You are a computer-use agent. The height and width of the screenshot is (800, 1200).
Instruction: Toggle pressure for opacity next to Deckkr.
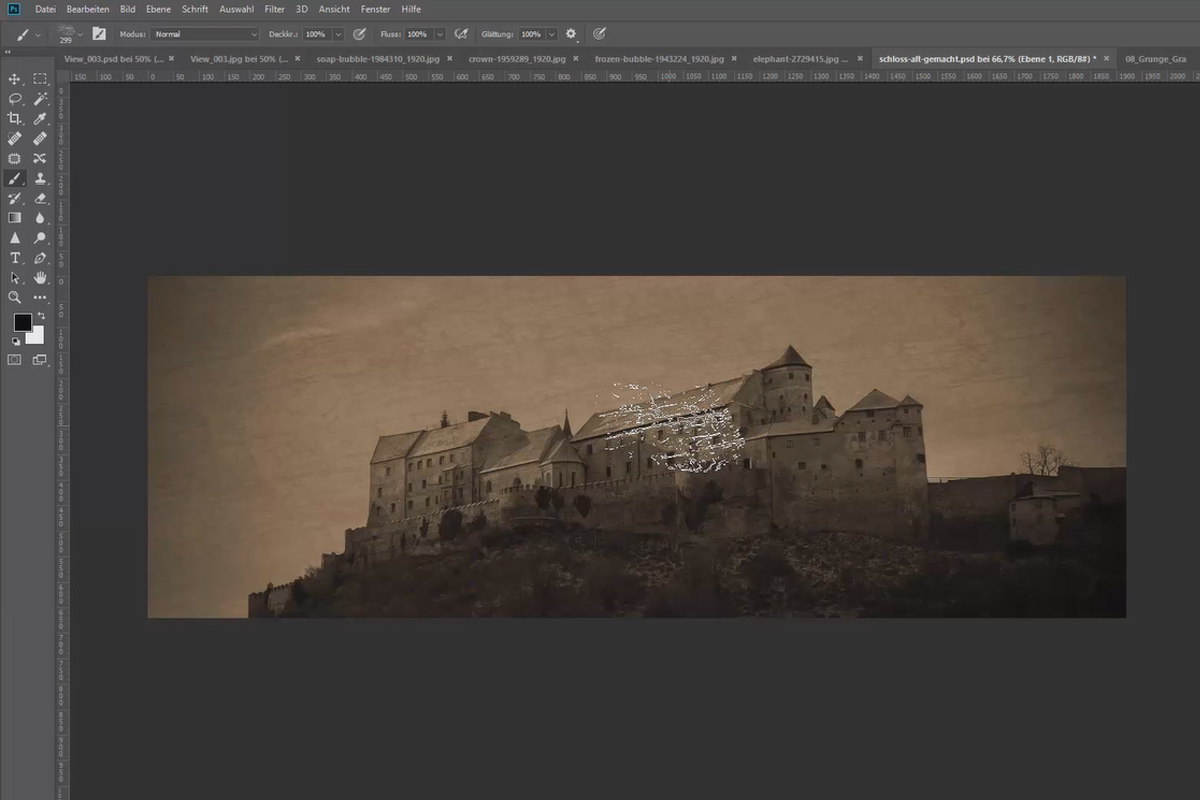[x=359, y=34]
